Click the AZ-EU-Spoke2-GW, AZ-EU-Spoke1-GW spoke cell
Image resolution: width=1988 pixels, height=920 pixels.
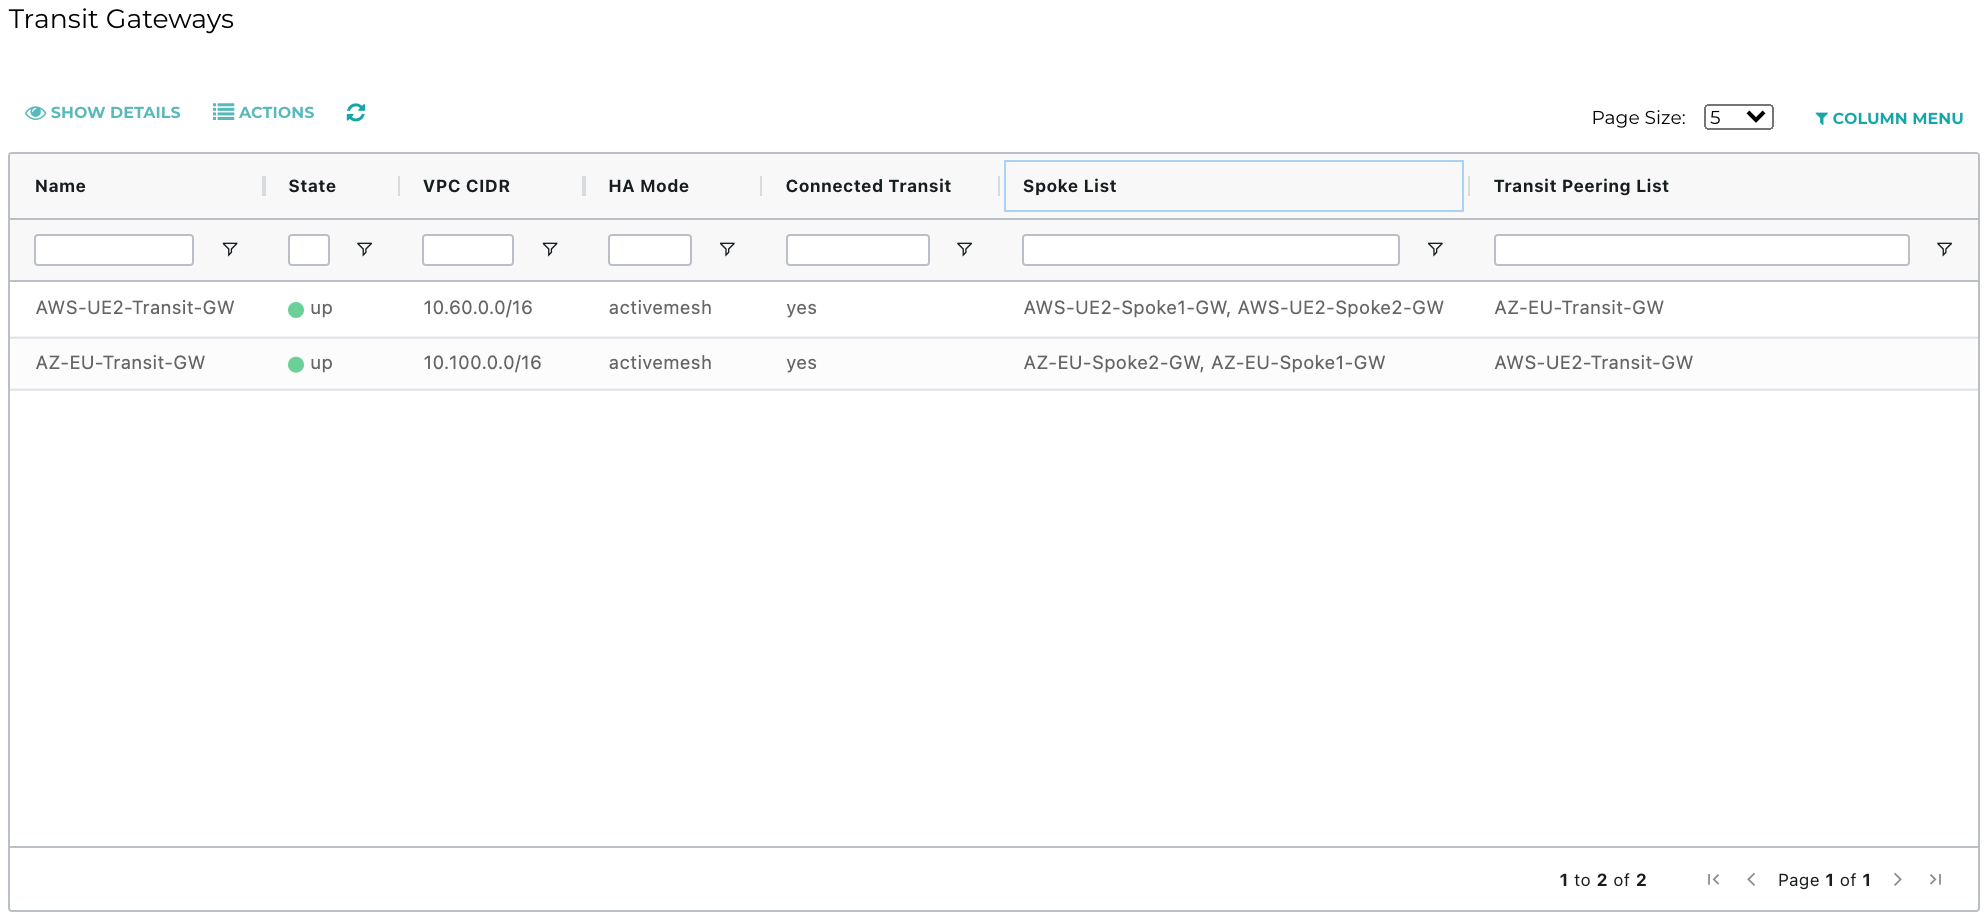click(1204, 363)
